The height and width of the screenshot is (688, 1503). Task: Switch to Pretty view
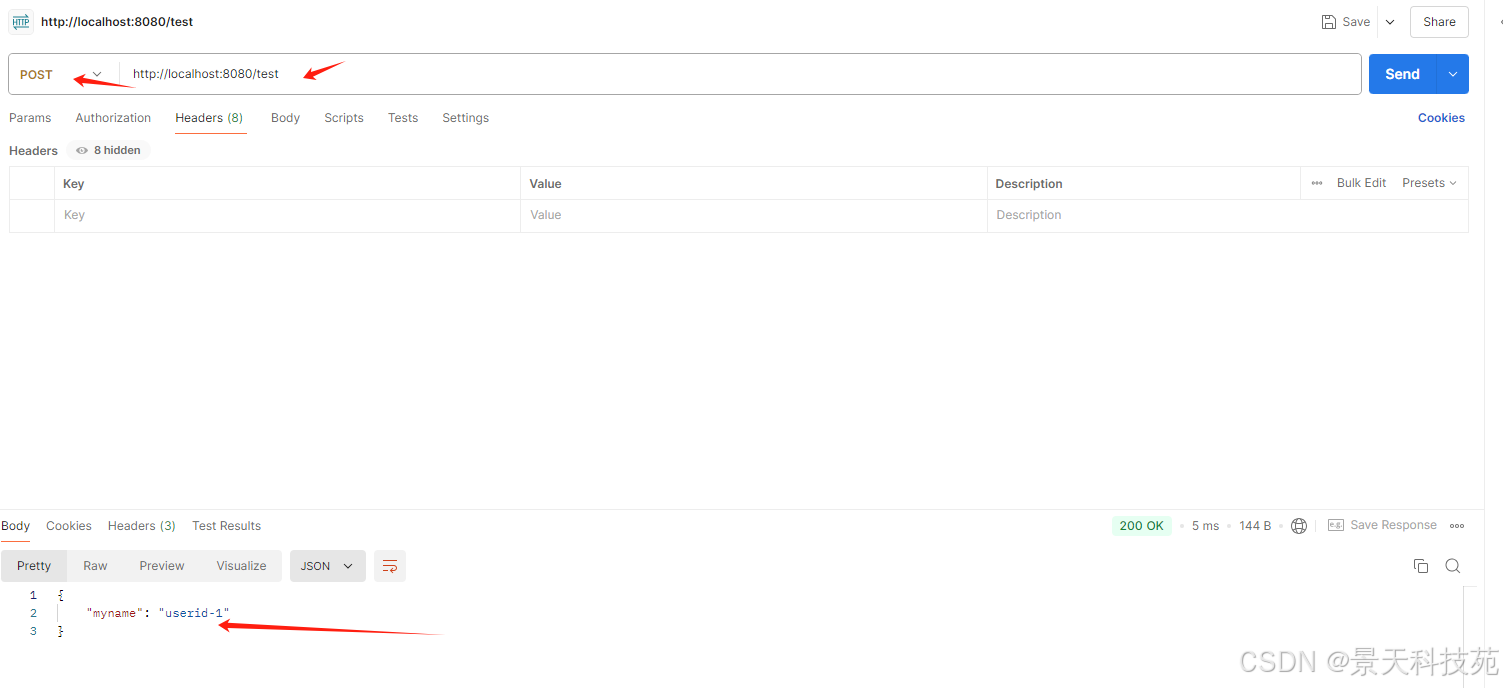pyautogui.click(x=34, y=566)
